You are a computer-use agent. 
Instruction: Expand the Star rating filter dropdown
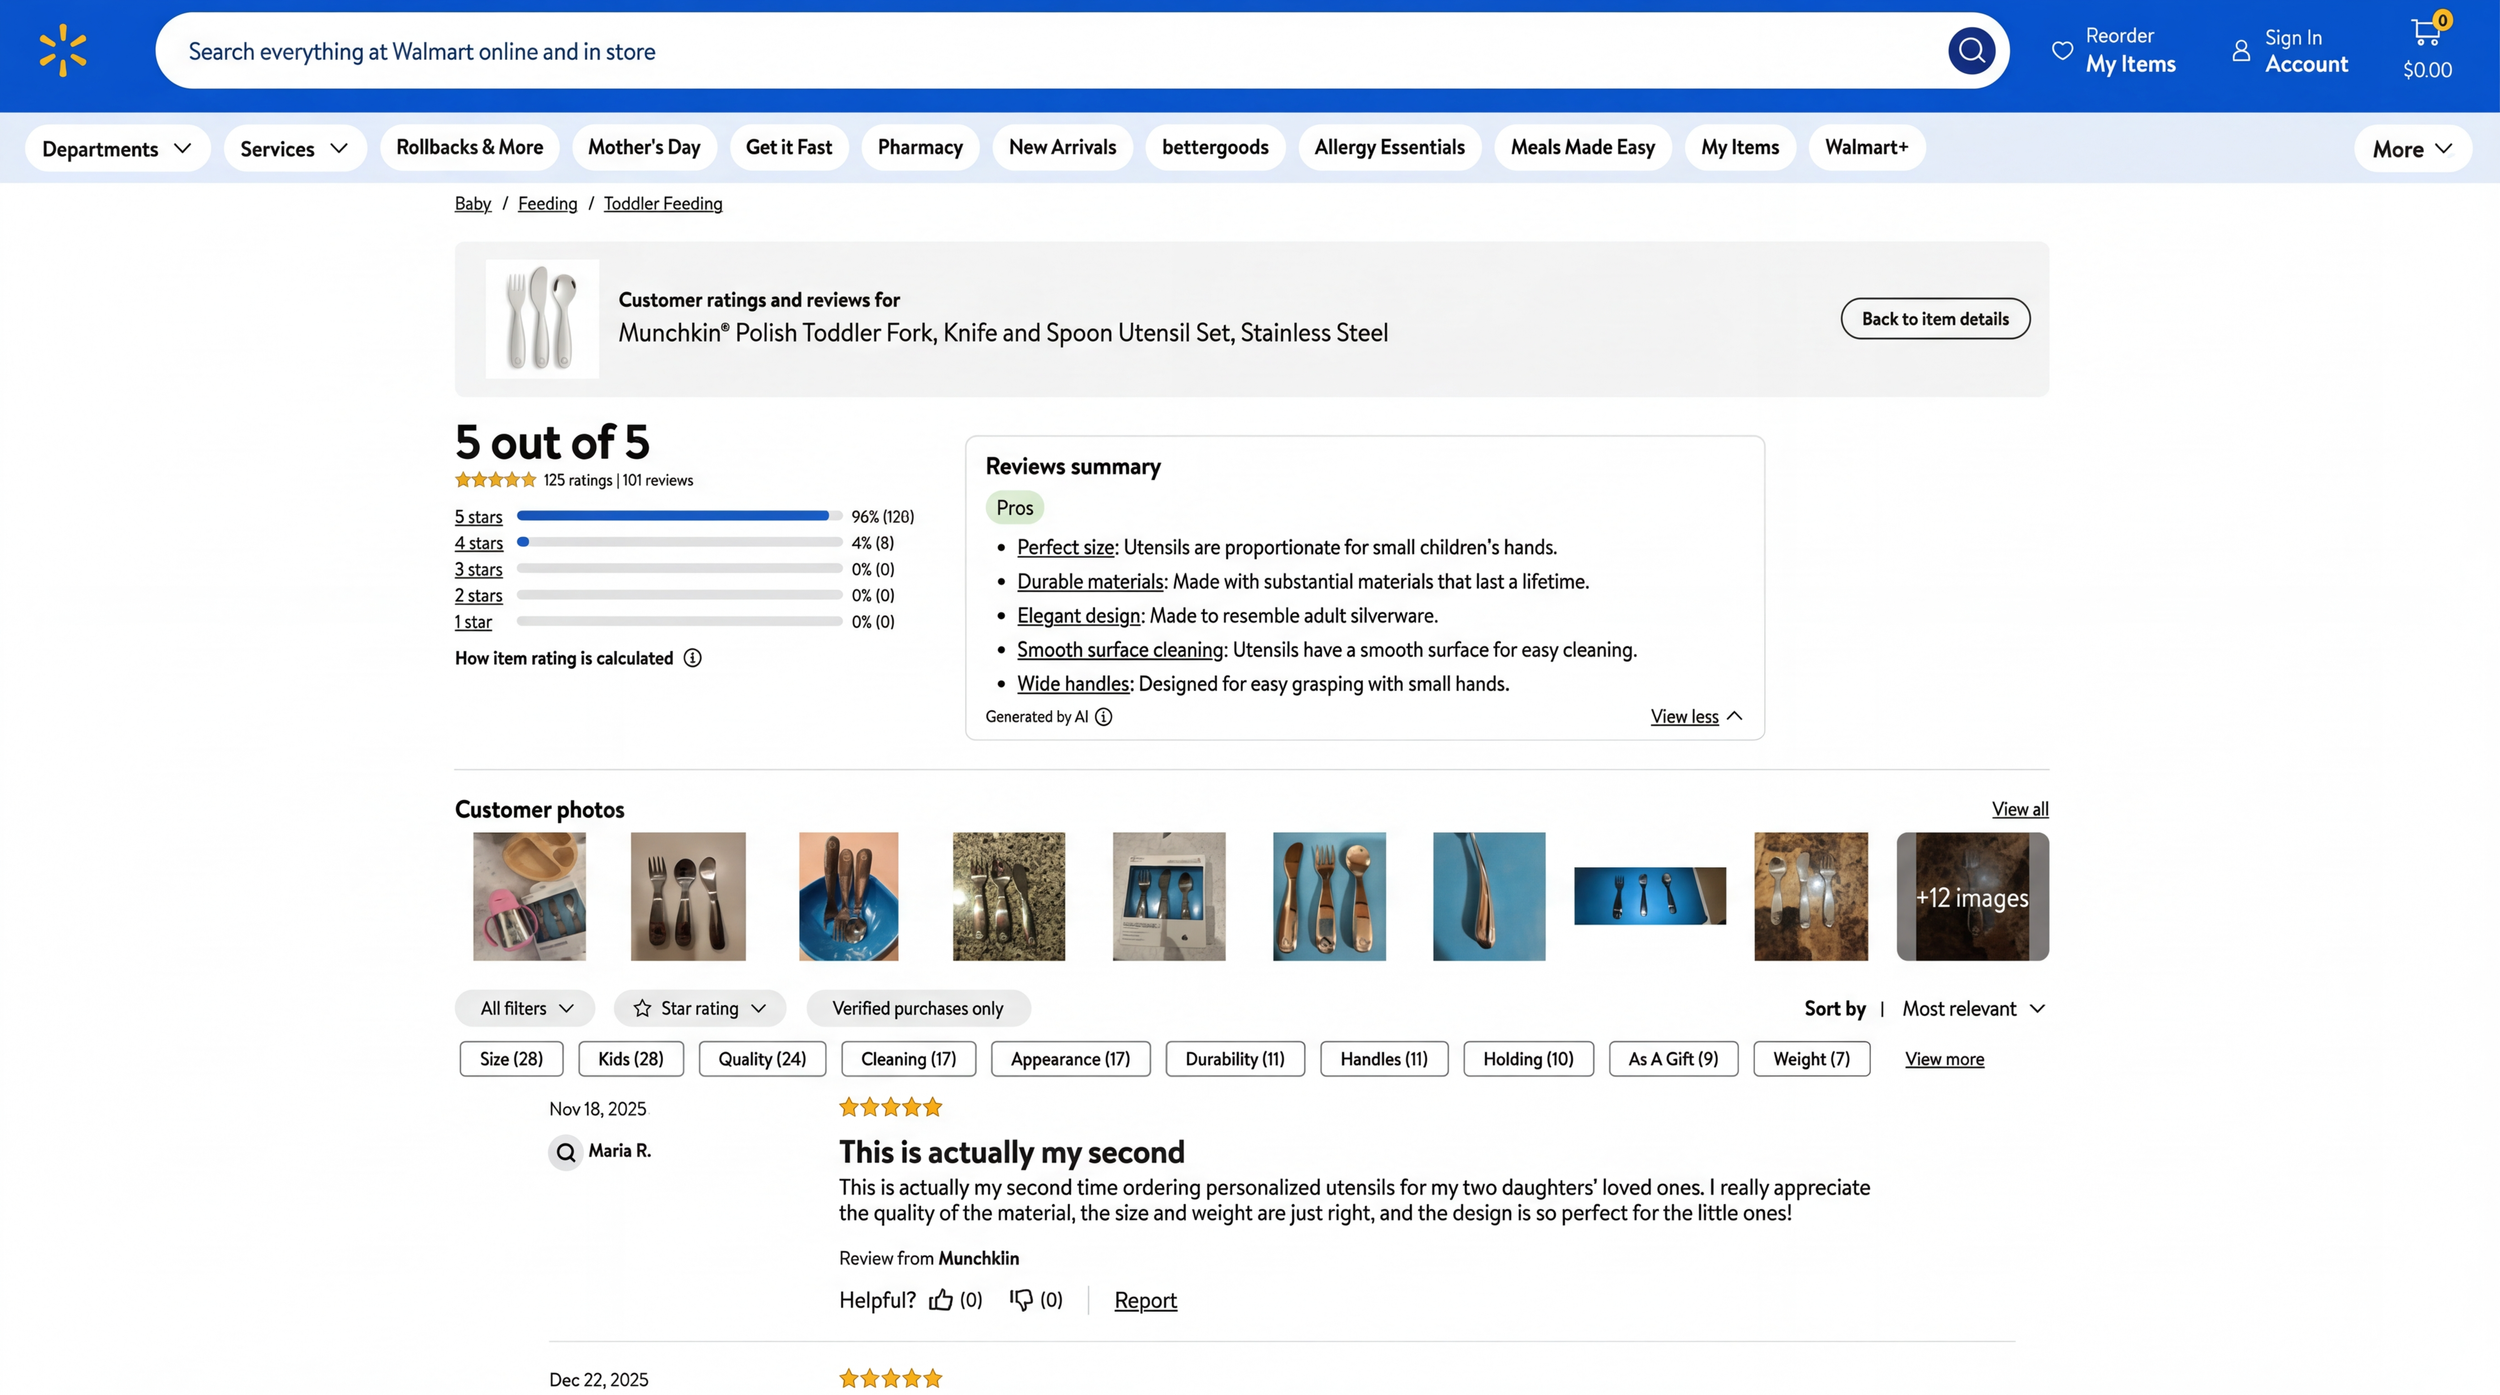click(700, 1008)
